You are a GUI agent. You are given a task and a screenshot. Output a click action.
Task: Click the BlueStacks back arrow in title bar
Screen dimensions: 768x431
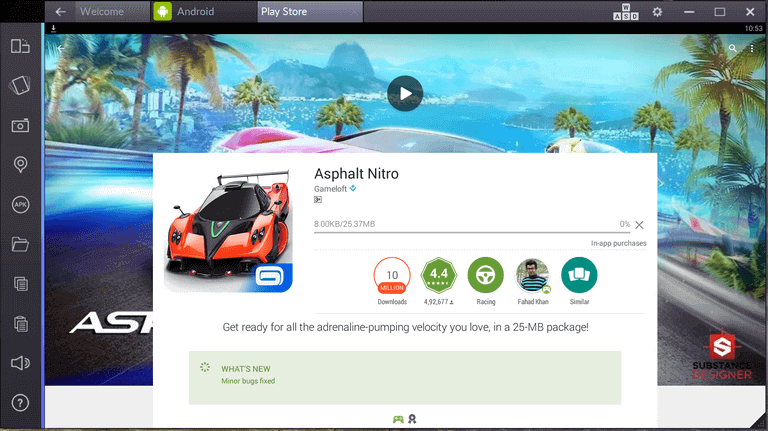click(x=60, y=12)
